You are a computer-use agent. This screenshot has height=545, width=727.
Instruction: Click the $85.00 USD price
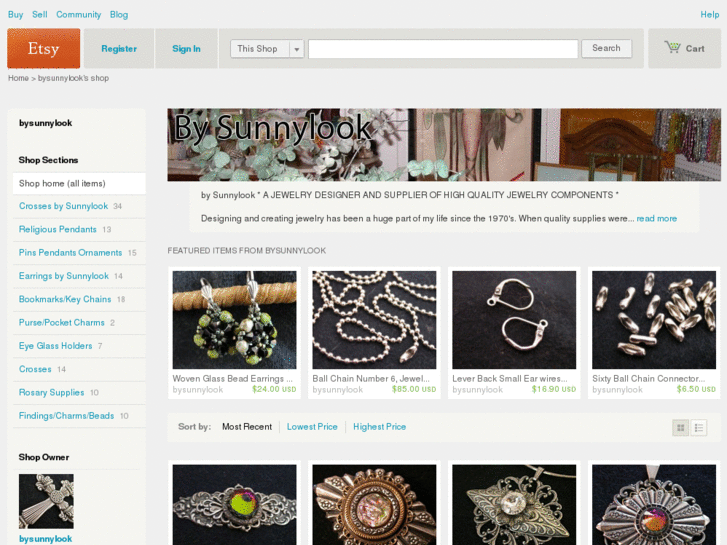[x=414, y=389]
